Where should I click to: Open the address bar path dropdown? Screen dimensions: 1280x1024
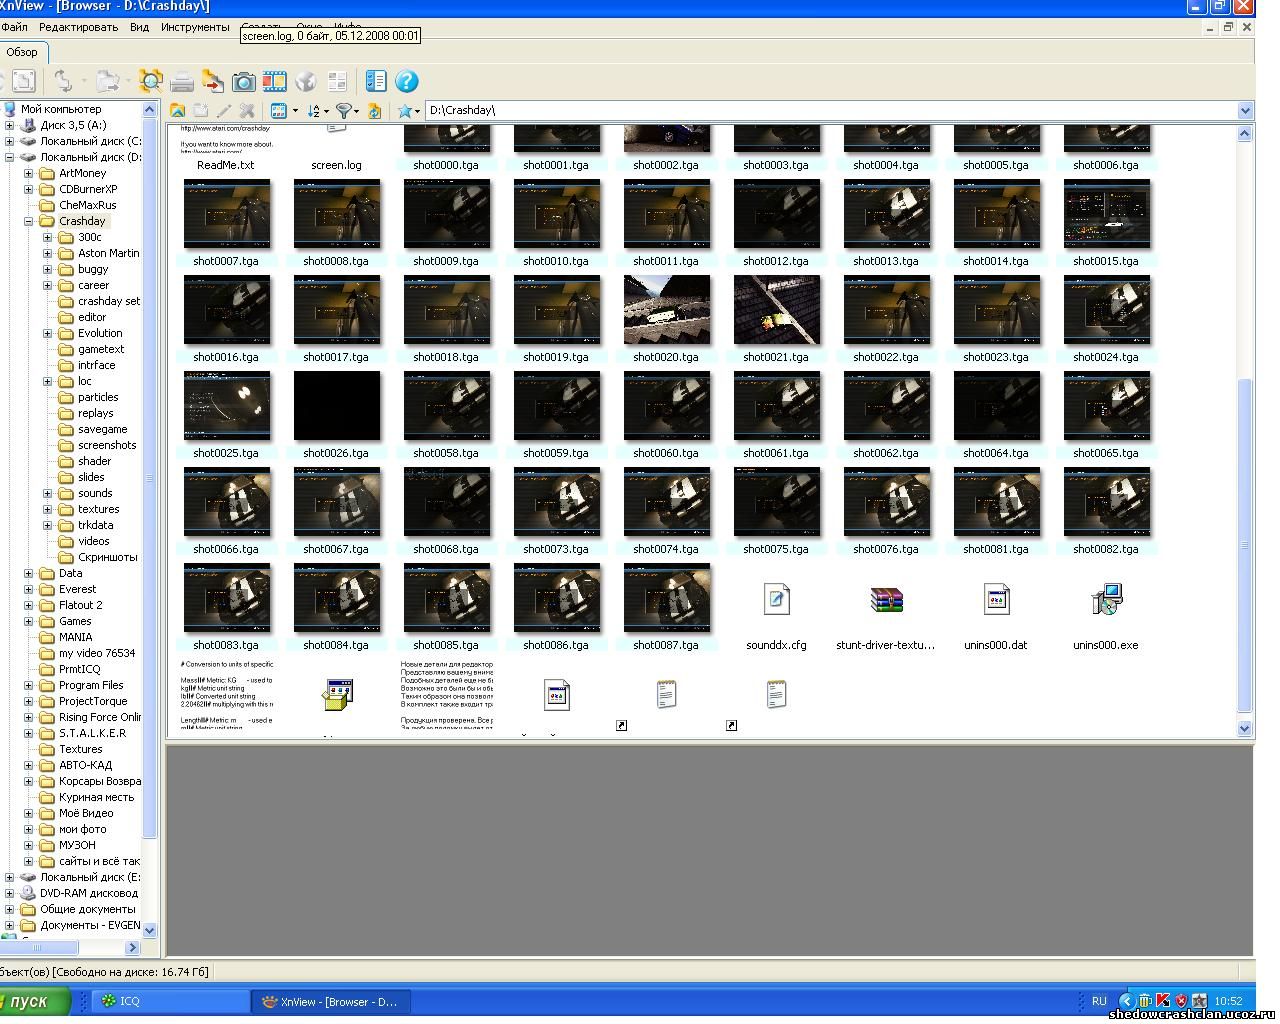(x=1245, y=110)
